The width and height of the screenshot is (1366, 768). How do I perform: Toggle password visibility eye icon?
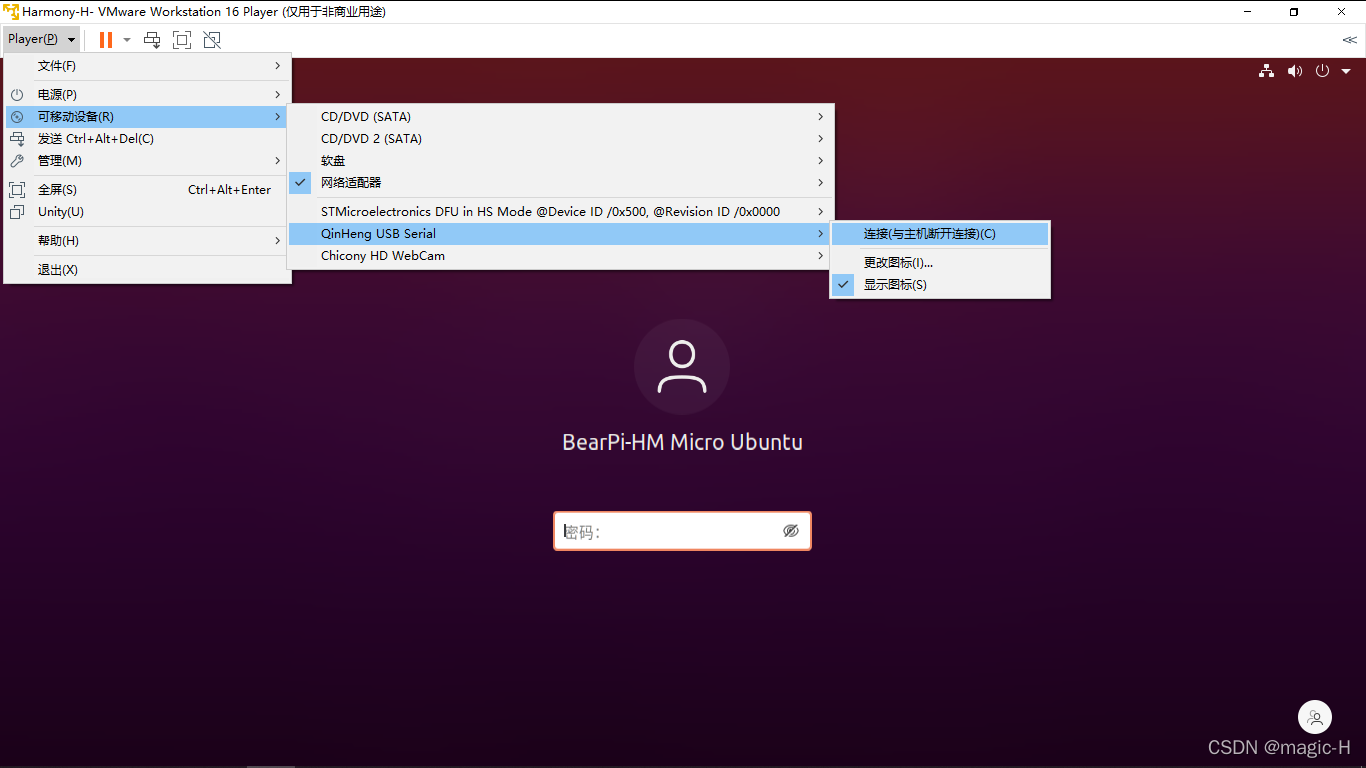pyautogui.click(x=791, y=531)
